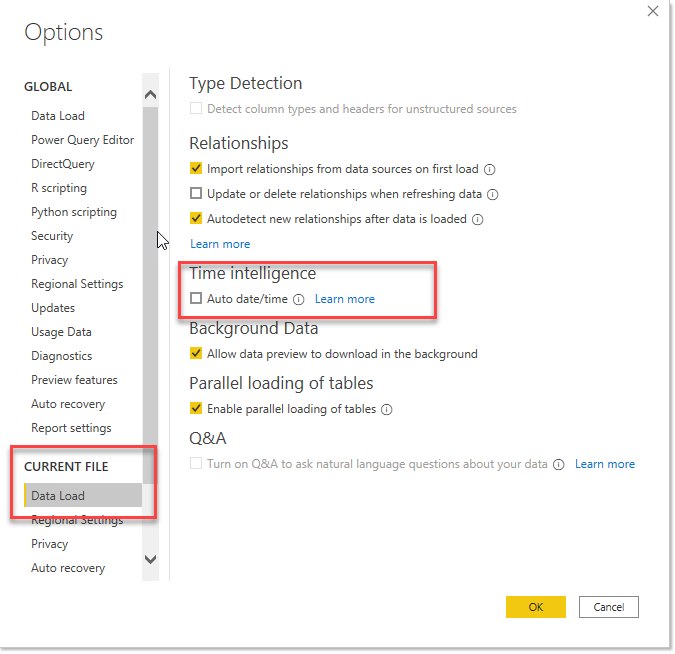Viewport: 675px width, 654px height.
Task: Click info icon beside Q&A natural language option
Action: [558, 465]
